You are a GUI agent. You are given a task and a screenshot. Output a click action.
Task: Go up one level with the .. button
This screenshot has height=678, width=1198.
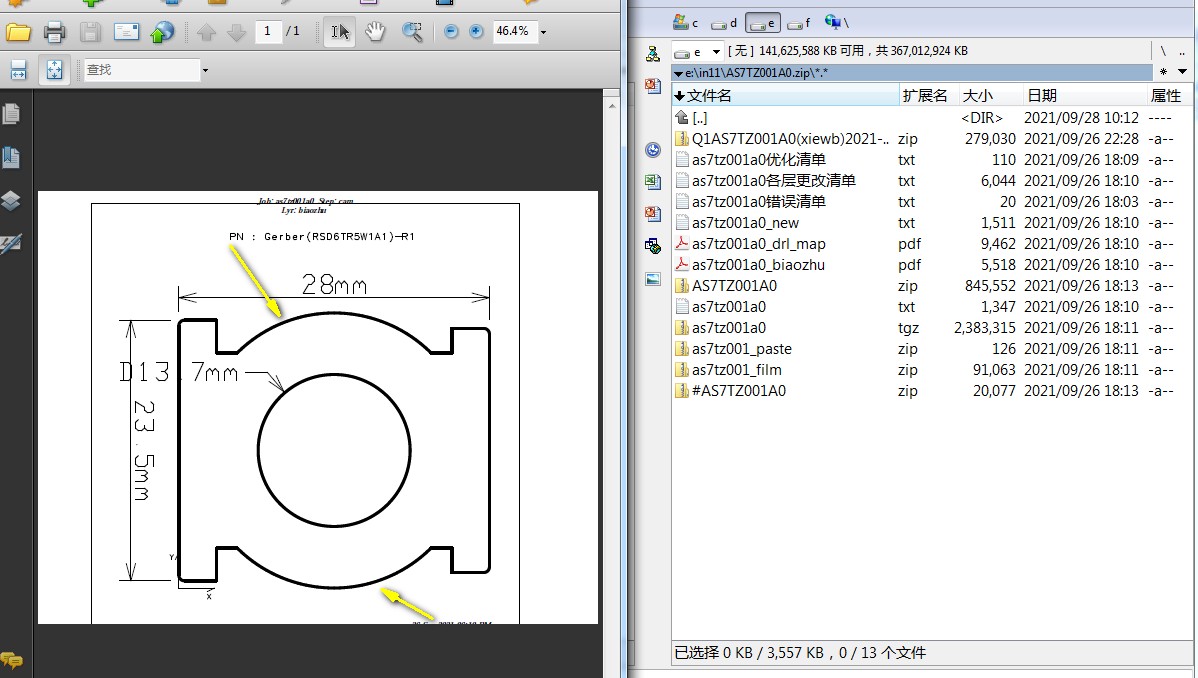click(x=1182, y=51)
